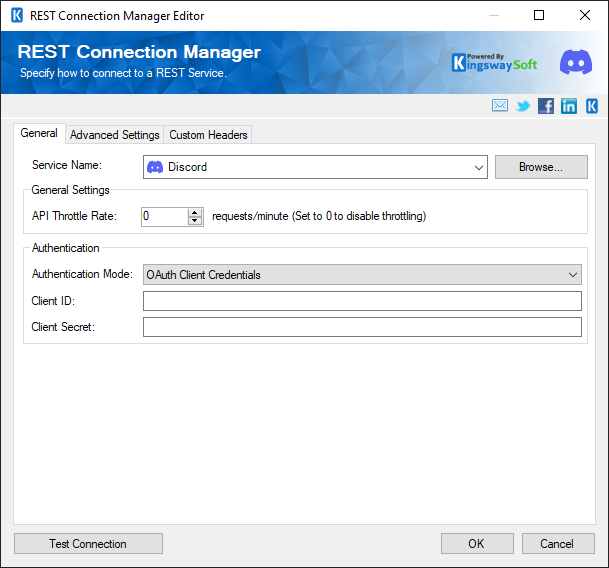Click the Test Connection button

(88, 544)
